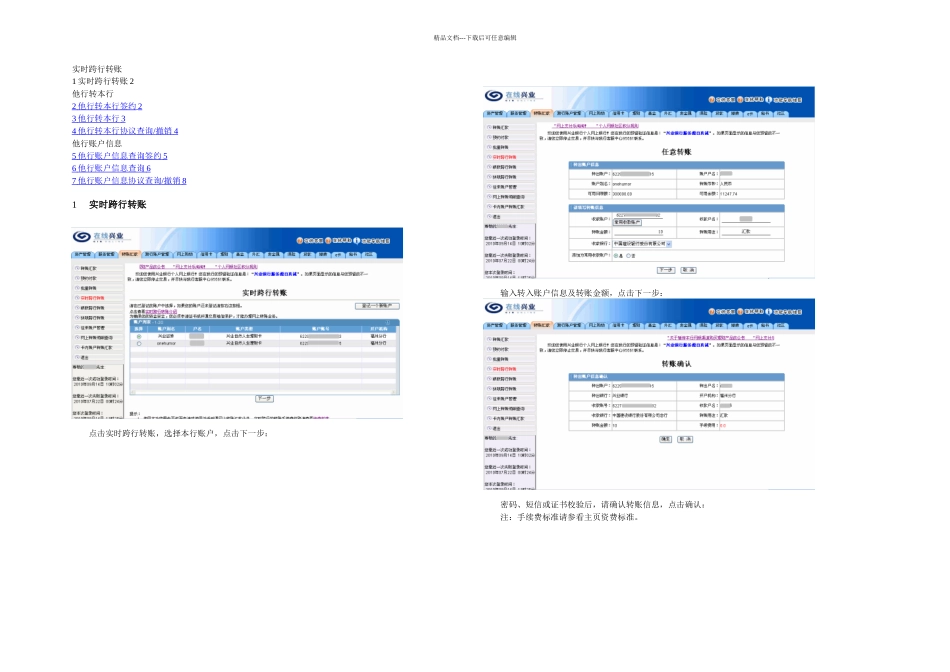Click the 任意转账 page title
This screenshot has height=672, width=950.
pyautogui.click(x=676, y=152)
